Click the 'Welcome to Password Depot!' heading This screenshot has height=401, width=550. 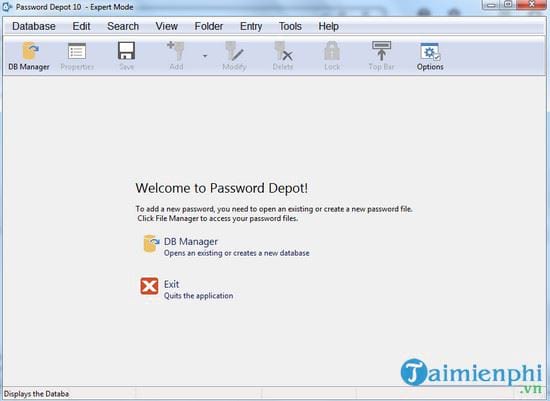click(x=222, y=188)
